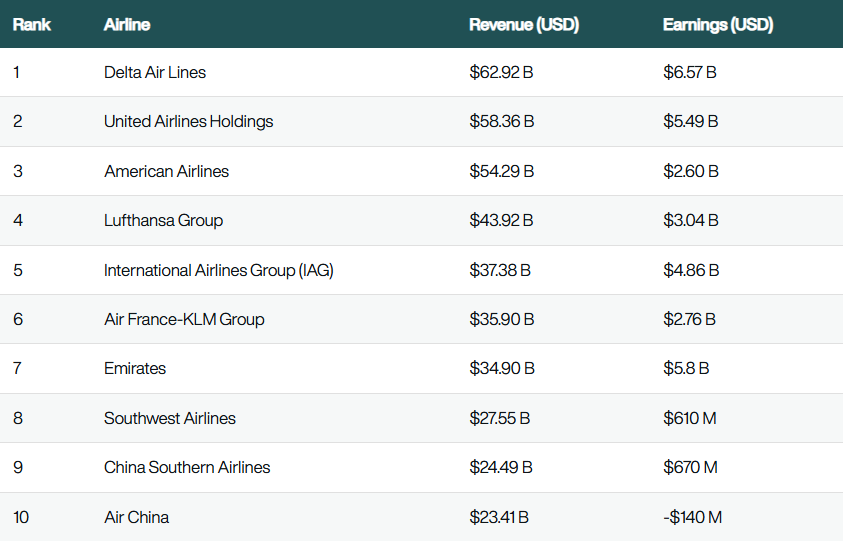The image size is (843, 541).
Task: Click the Revenue (USD) column header
Action: [x=524, y=25]
